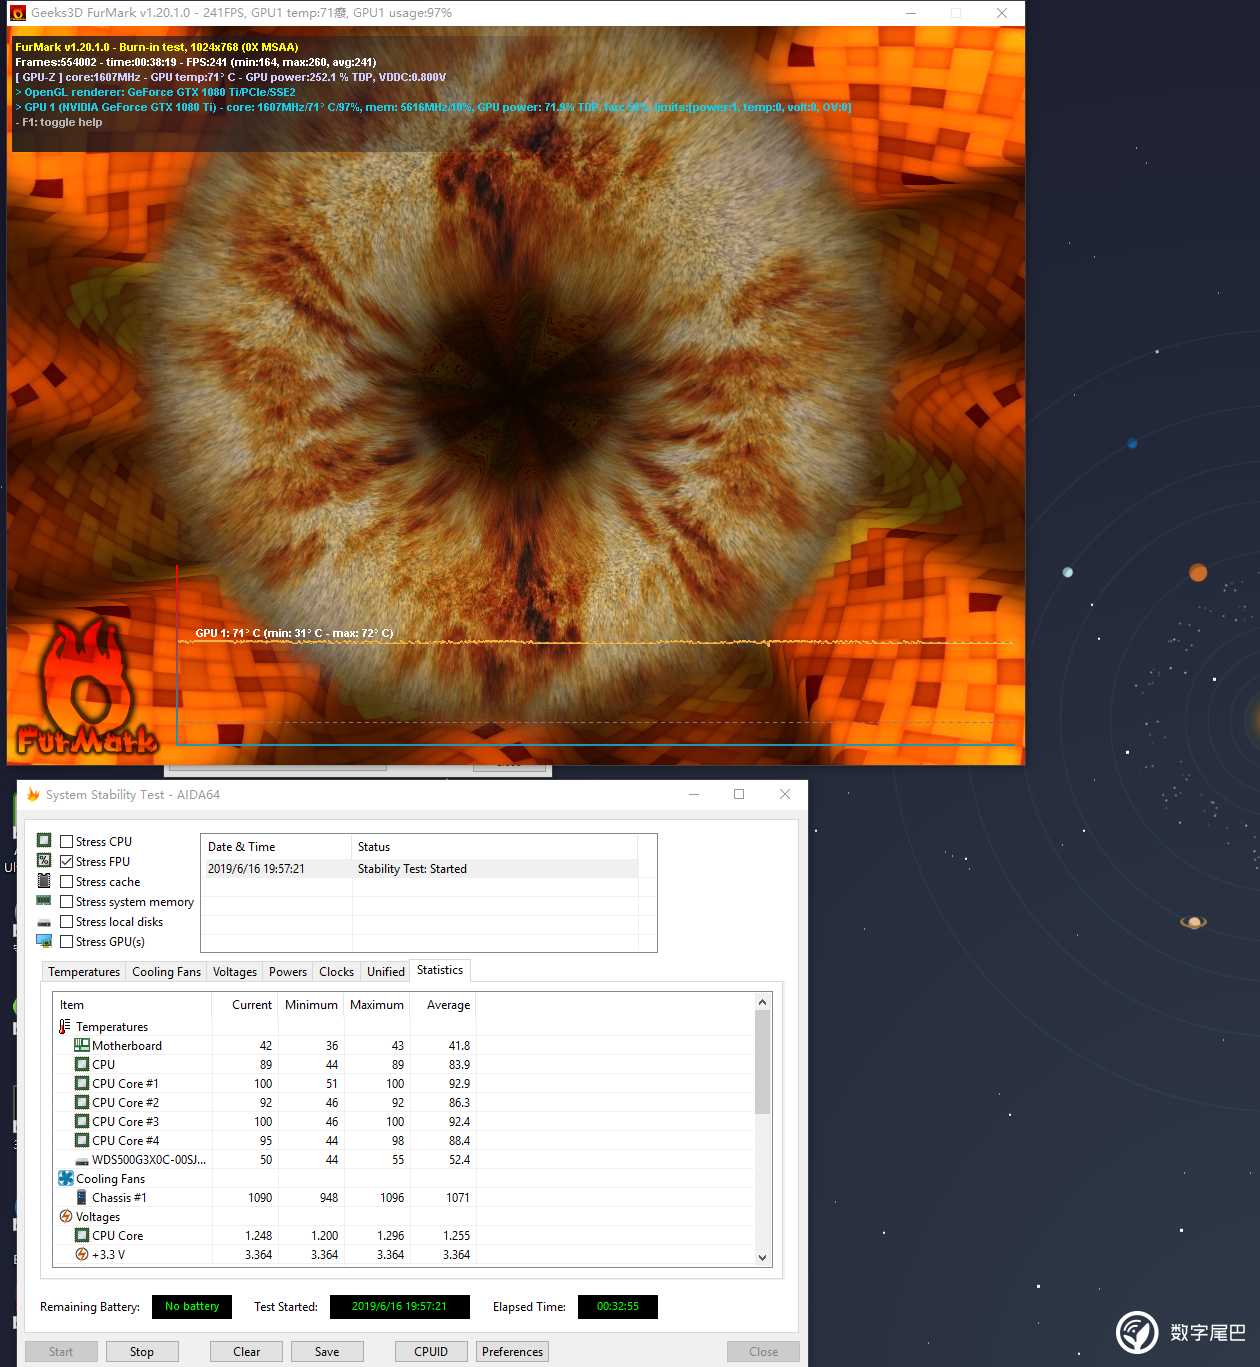Click the Stress system memory RAM icon
The image size is (1260, 1367).
point(44,901)
